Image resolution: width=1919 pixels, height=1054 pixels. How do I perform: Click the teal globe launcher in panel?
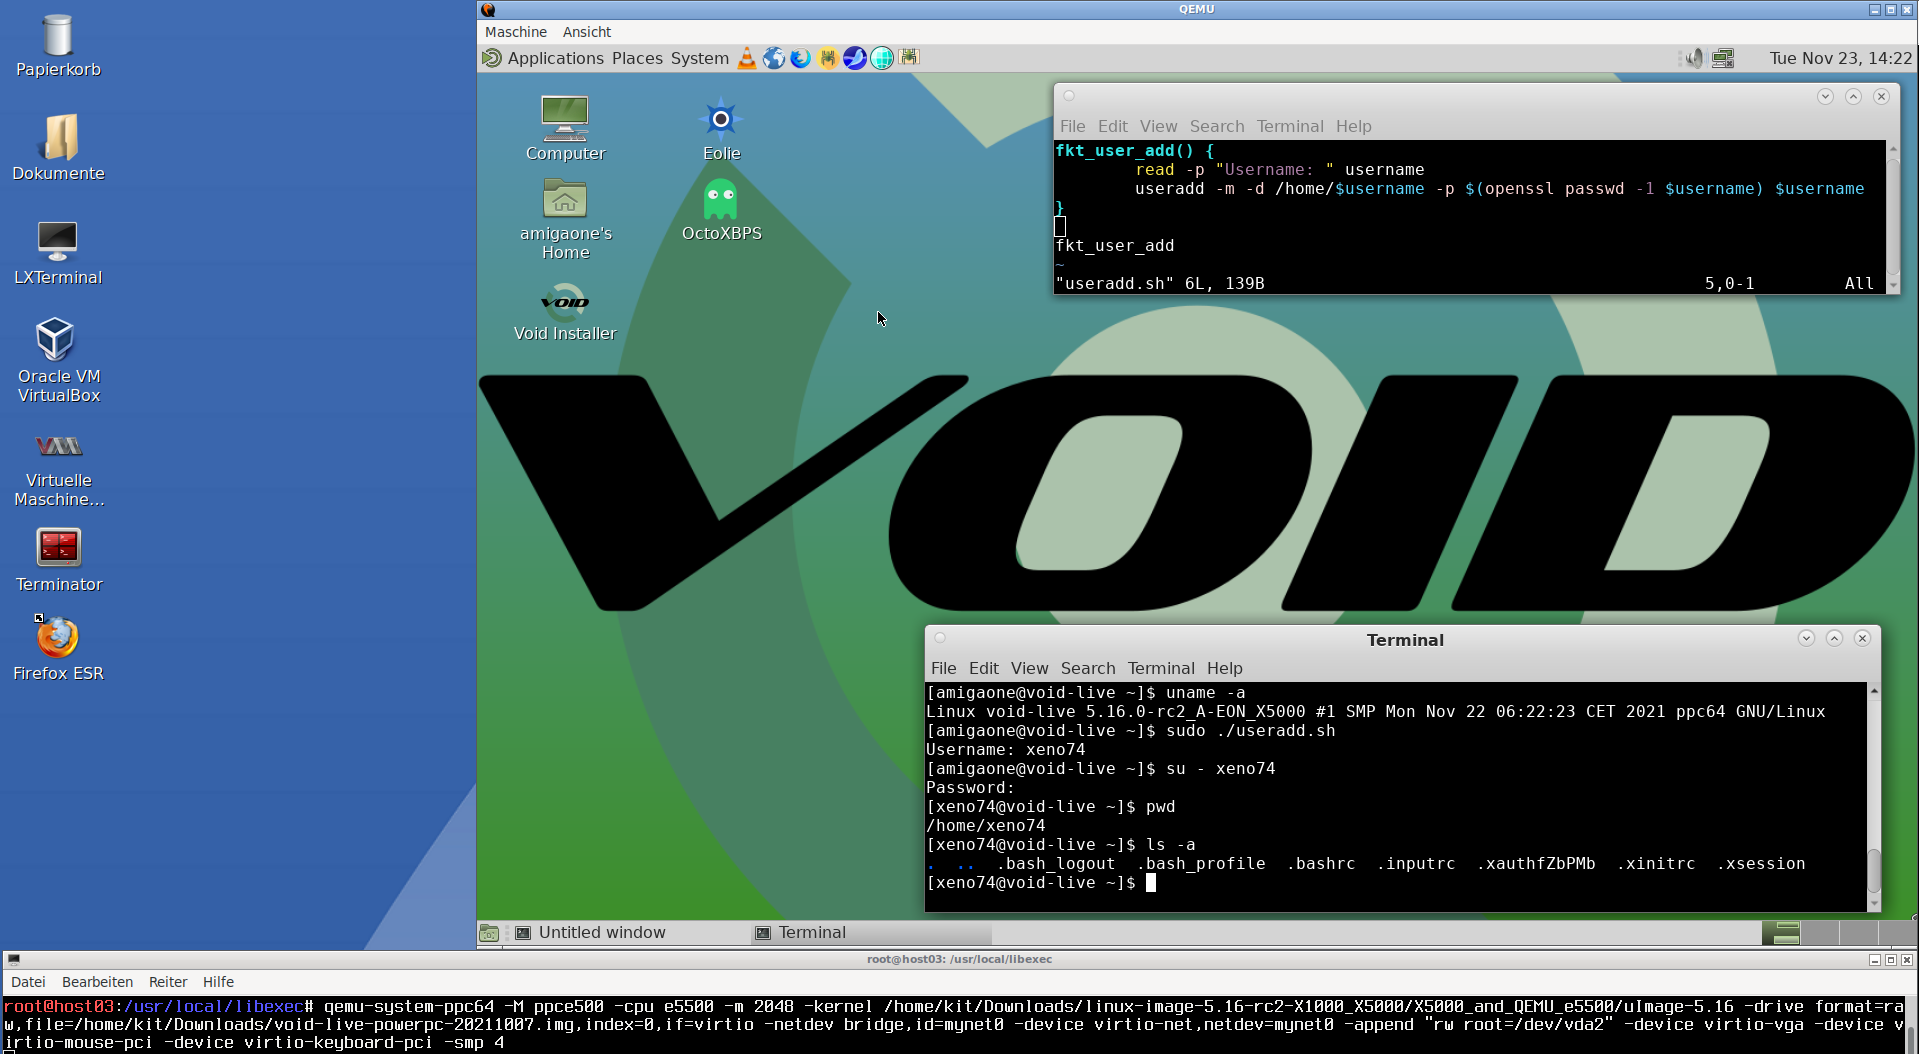[881, 58]
